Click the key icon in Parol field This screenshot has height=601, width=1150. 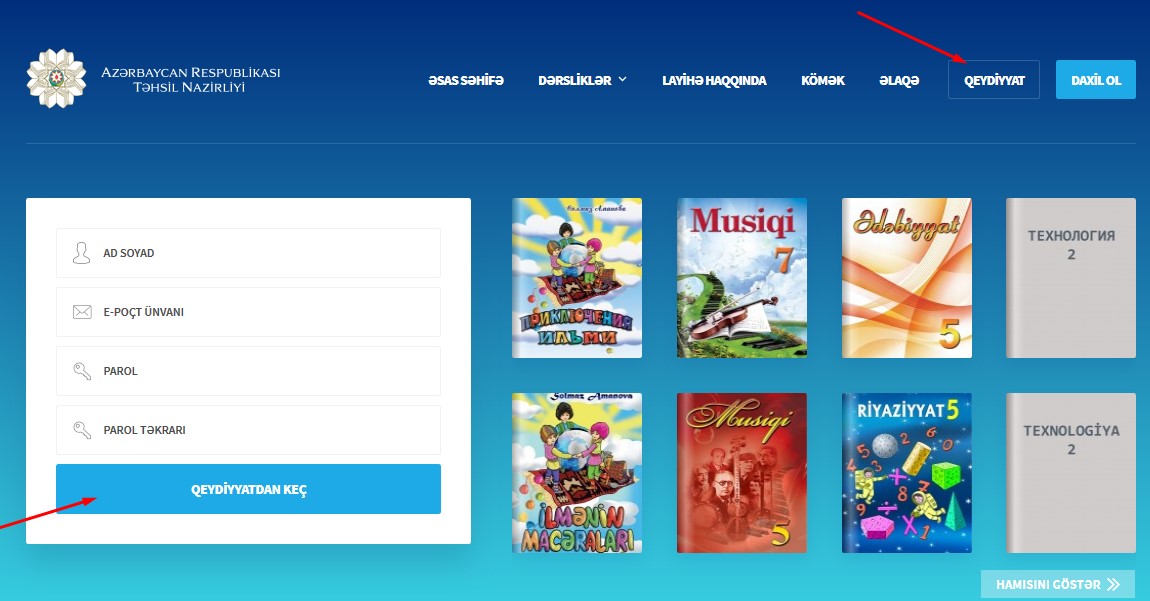click(82, 371)
